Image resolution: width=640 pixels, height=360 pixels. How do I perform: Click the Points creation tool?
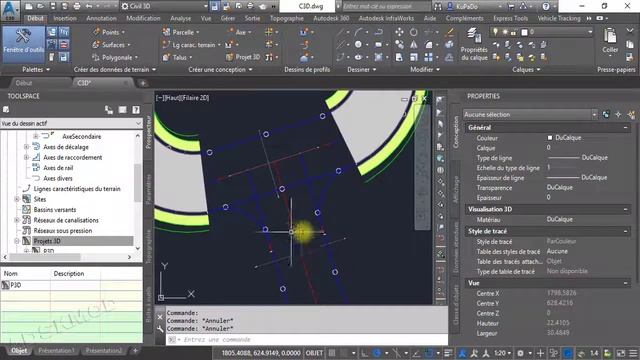pos(108,32)
